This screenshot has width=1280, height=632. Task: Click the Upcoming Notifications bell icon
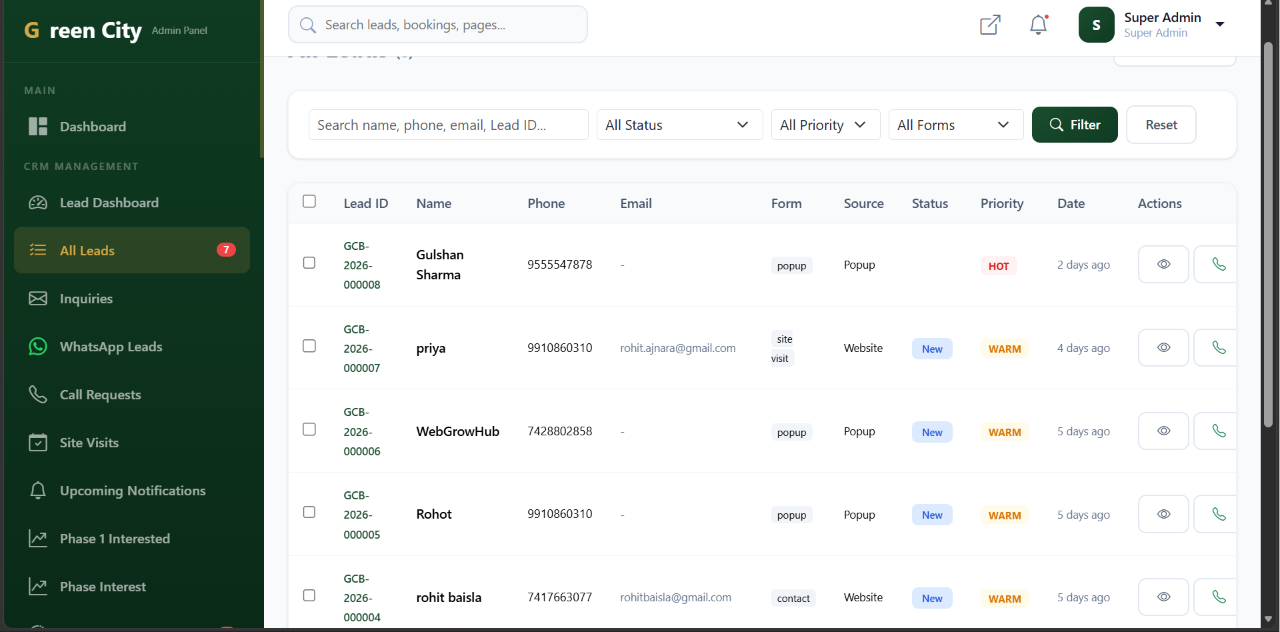(38, 490)
